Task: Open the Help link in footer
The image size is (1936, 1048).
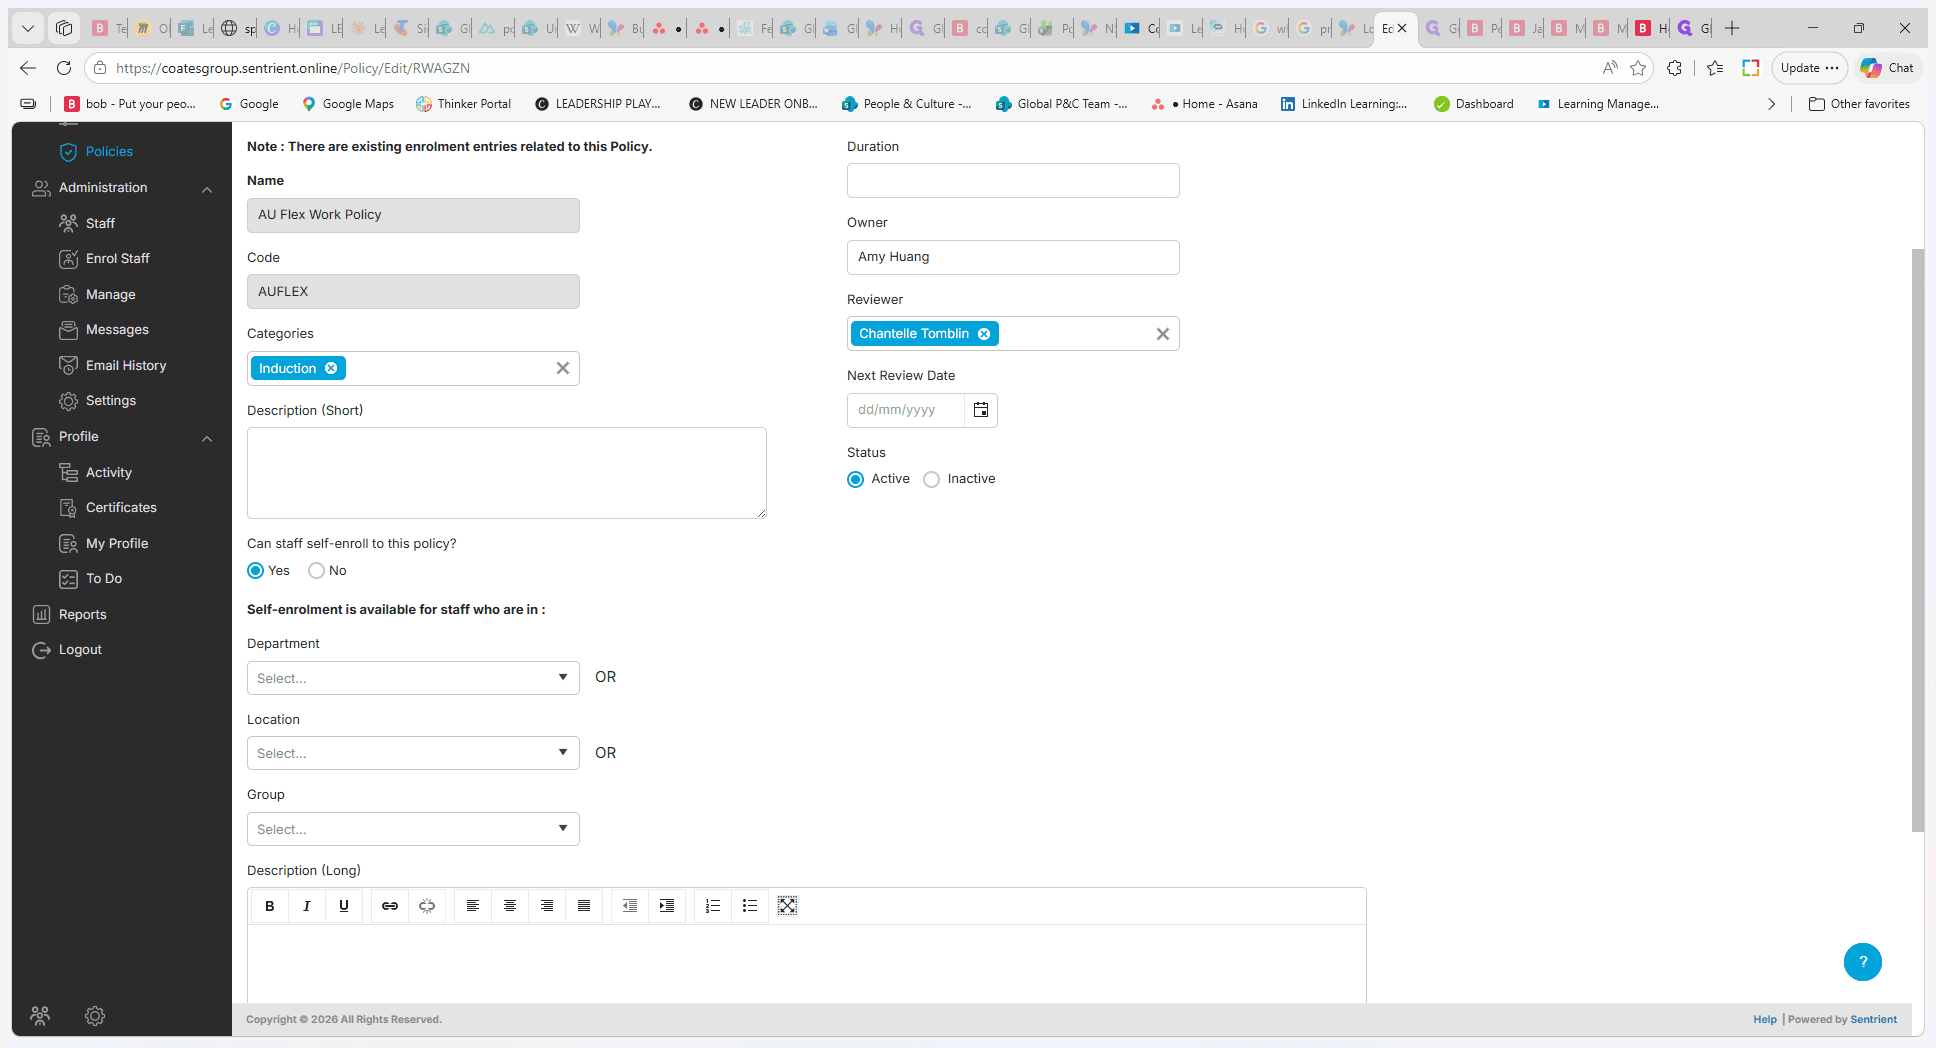Action: coord(1764,1020)
